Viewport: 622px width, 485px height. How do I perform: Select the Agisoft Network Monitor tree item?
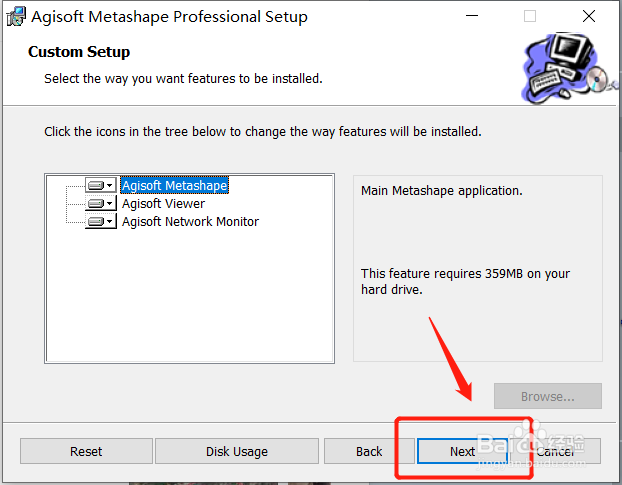[190, 221]
